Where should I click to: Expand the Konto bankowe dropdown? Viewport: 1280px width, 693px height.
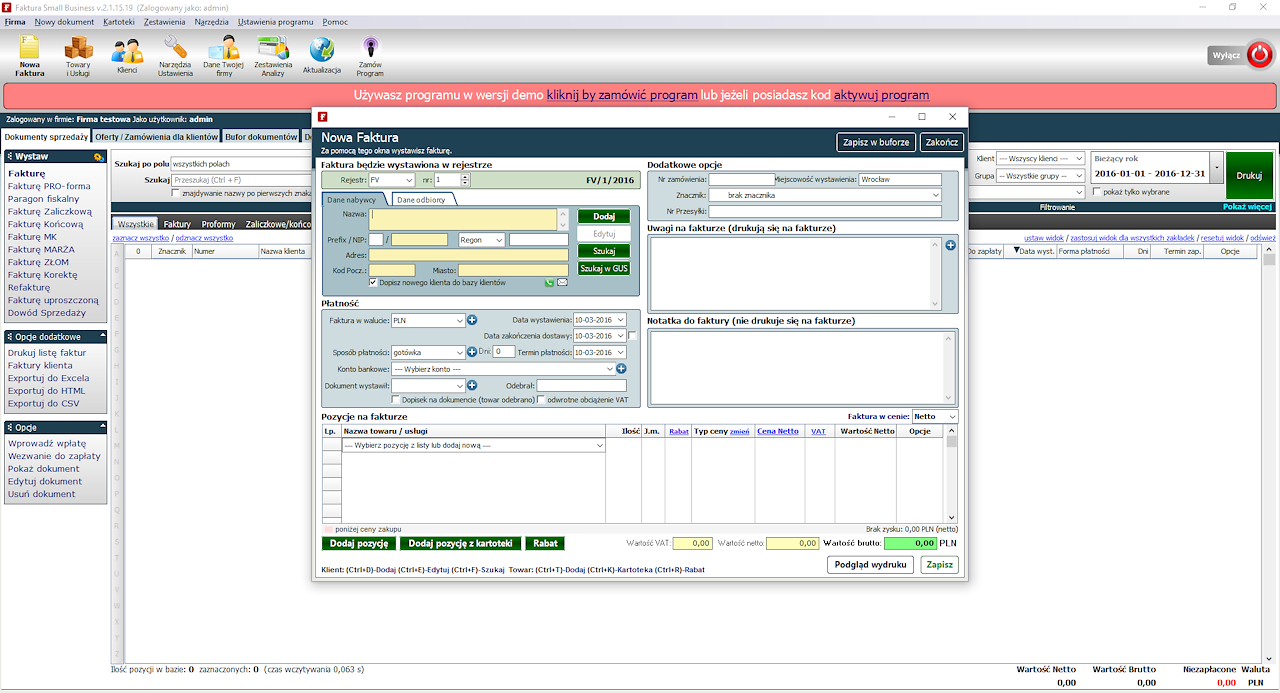502,369
